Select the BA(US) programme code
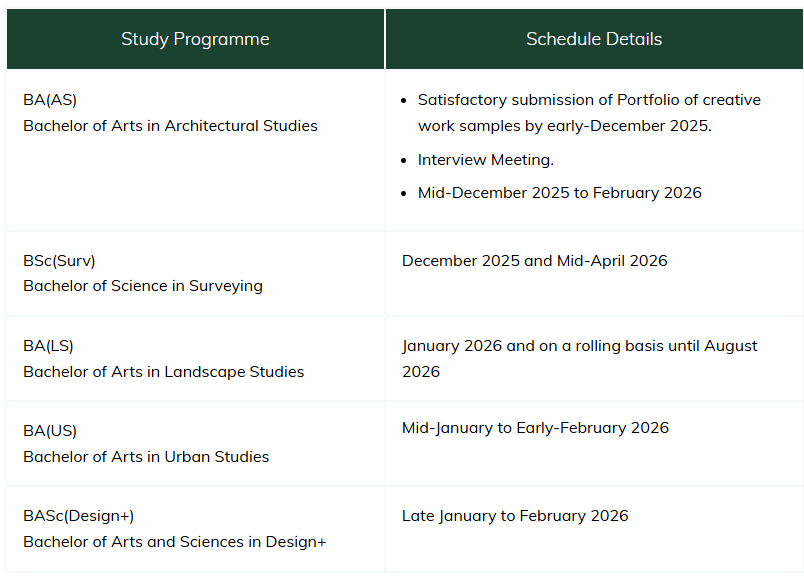Screen dimensions: 804x578 50,431
